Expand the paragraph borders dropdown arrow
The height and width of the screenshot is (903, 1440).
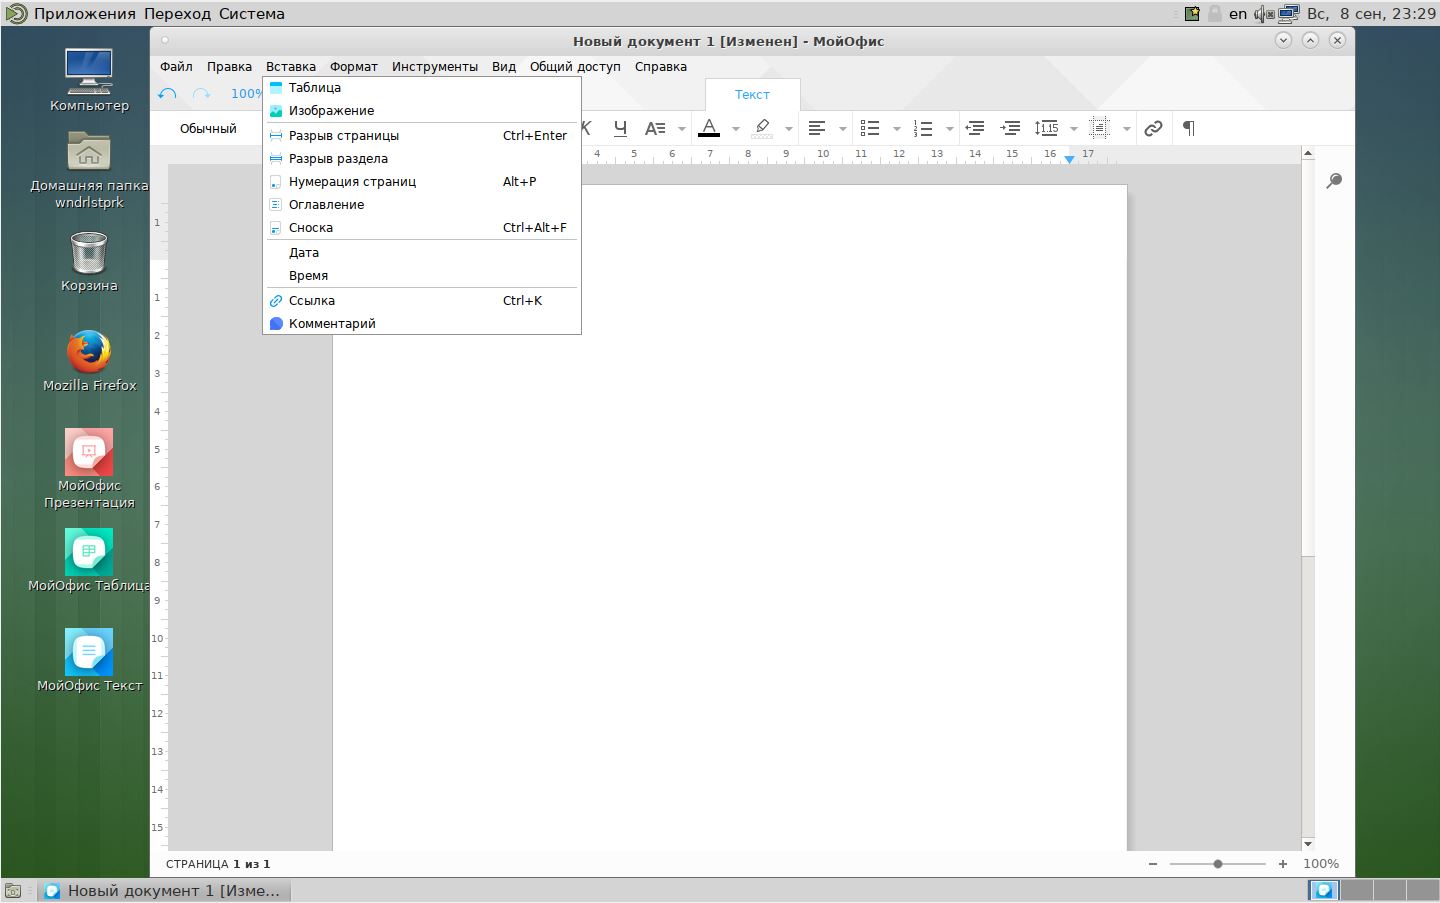1127,129
